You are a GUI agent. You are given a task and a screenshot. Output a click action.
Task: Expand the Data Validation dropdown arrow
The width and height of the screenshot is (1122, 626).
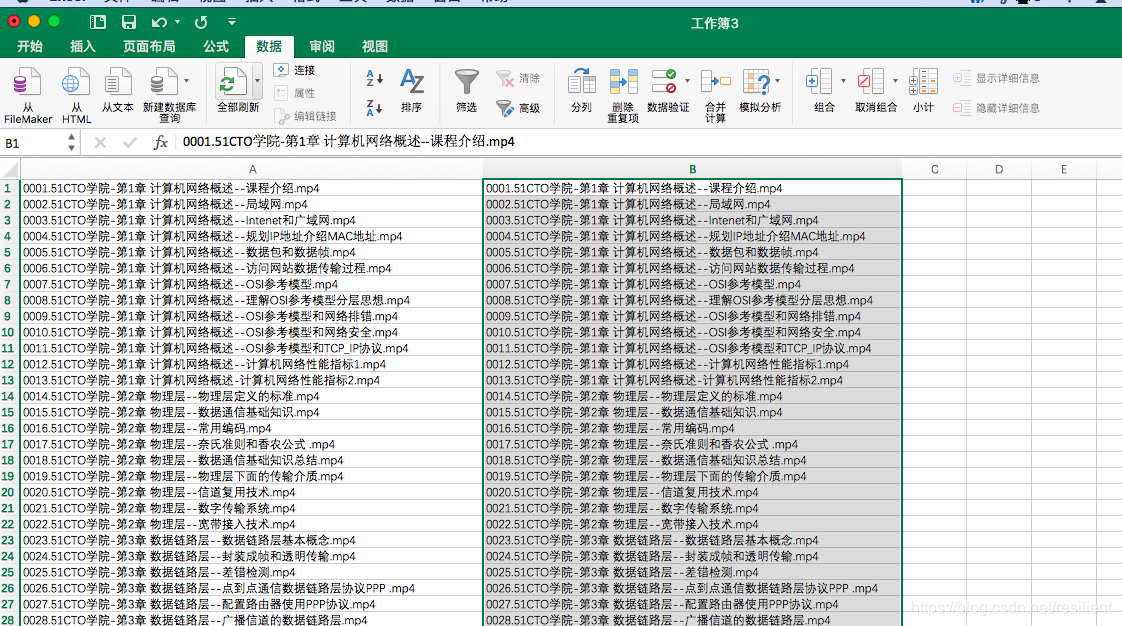[688, 81]
